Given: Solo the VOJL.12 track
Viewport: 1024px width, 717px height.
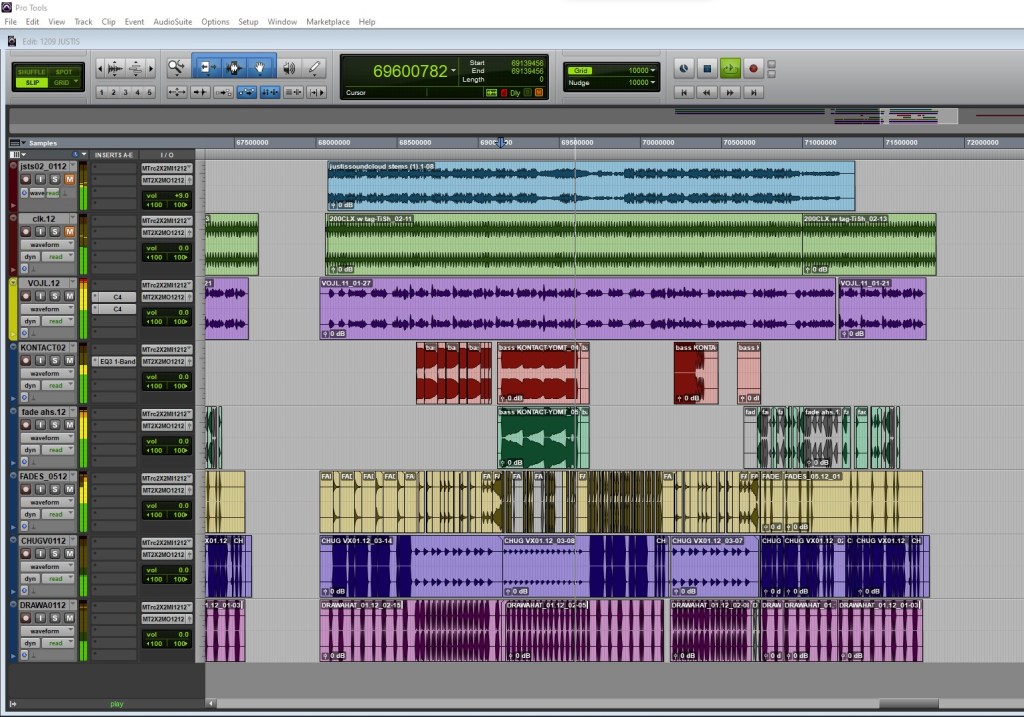Looking at the screenshot, I should click(x=56, y=296).
